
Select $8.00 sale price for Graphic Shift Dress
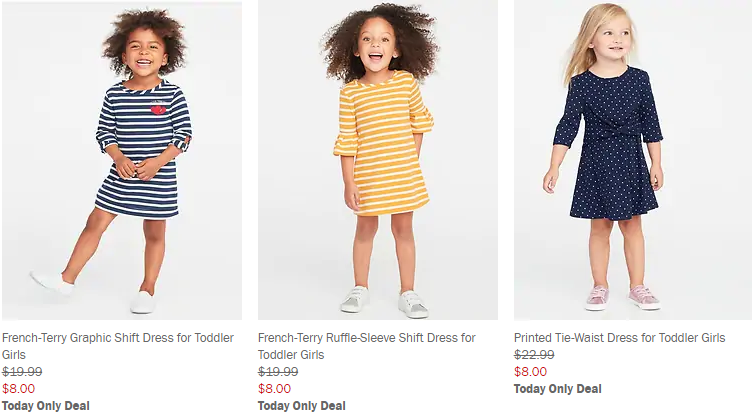pos(18,389)
